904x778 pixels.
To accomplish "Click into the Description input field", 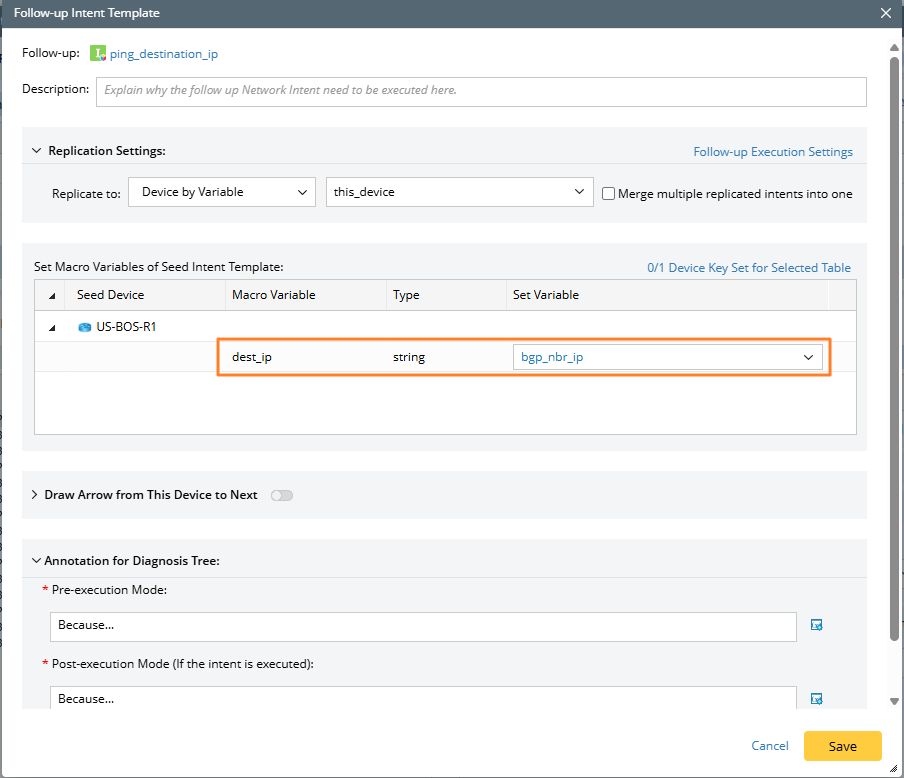I will point(480,90).
